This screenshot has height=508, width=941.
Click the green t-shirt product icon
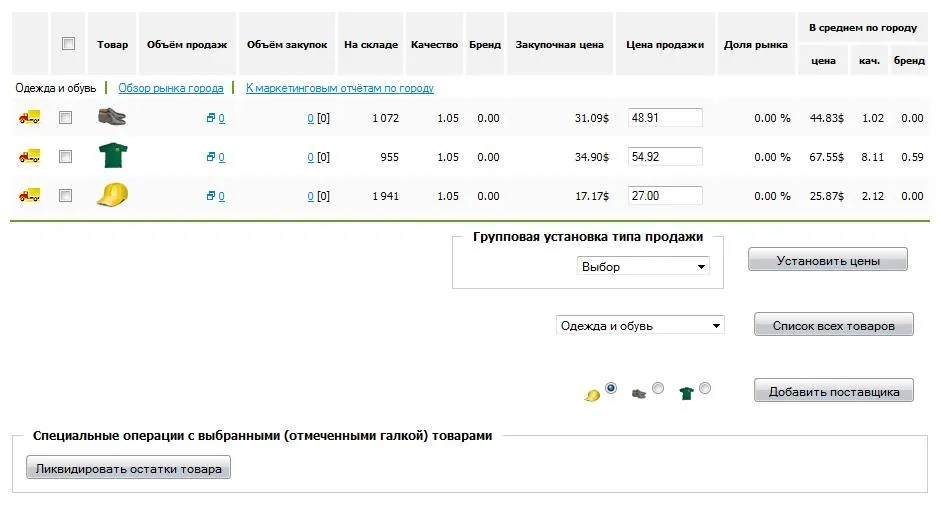click(112, 156)
